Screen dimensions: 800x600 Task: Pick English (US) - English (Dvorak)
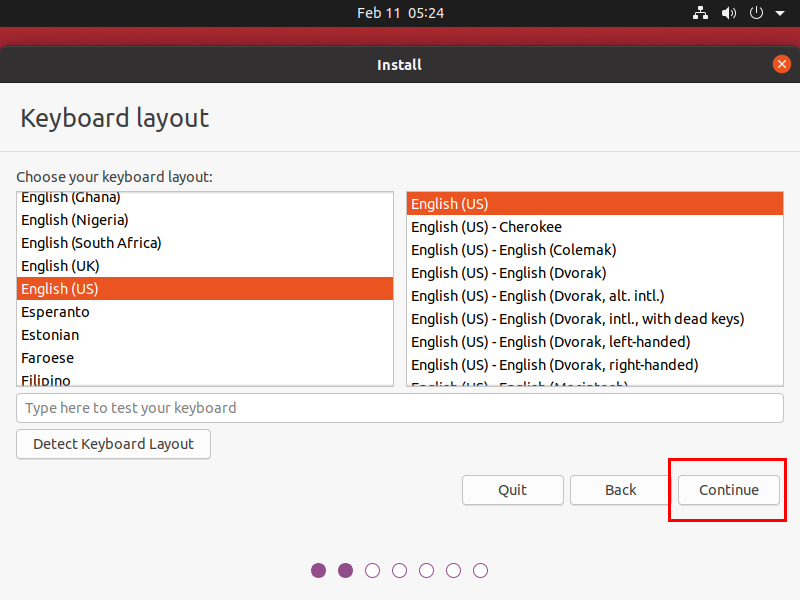594,272
